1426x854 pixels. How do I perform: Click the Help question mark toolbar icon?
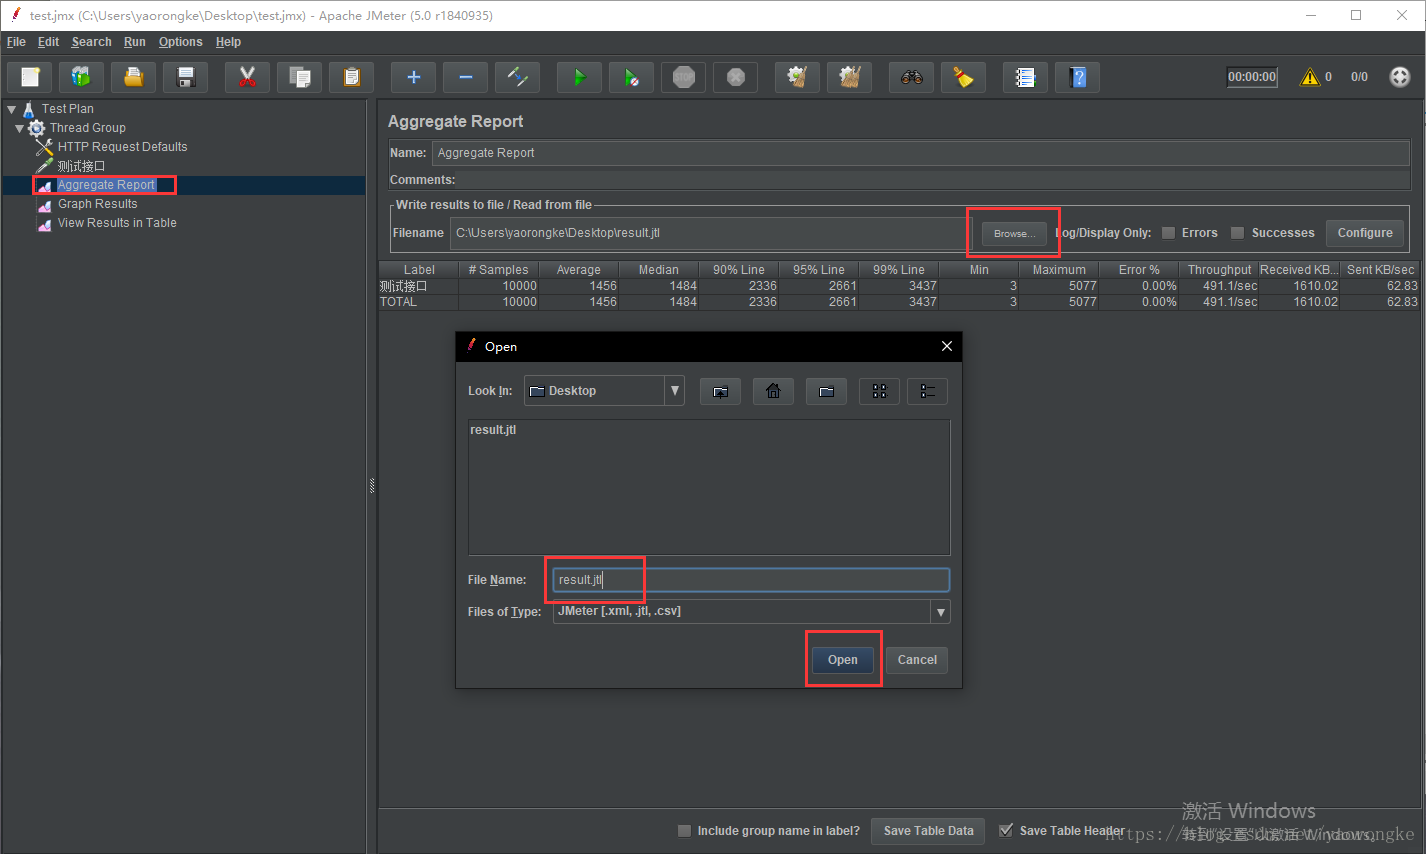pyautogui.click(x=1077, y=77)
